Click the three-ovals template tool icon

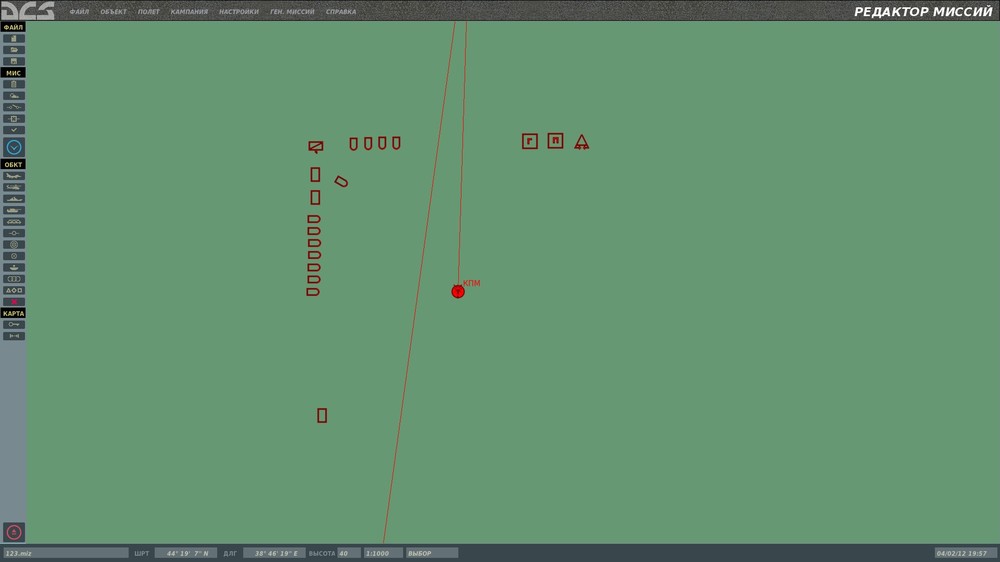coord(13,279)
